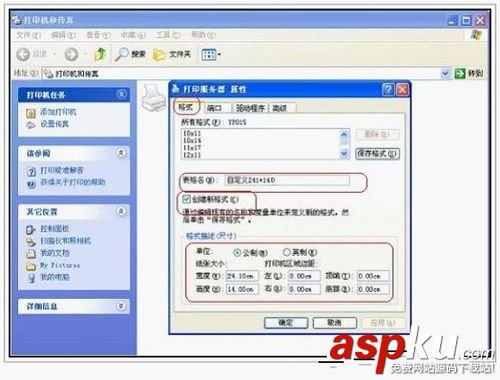The width and height of the screenshot is (500, 380).
Task: Open the File (文件) menu
Action: coord(28,35)
